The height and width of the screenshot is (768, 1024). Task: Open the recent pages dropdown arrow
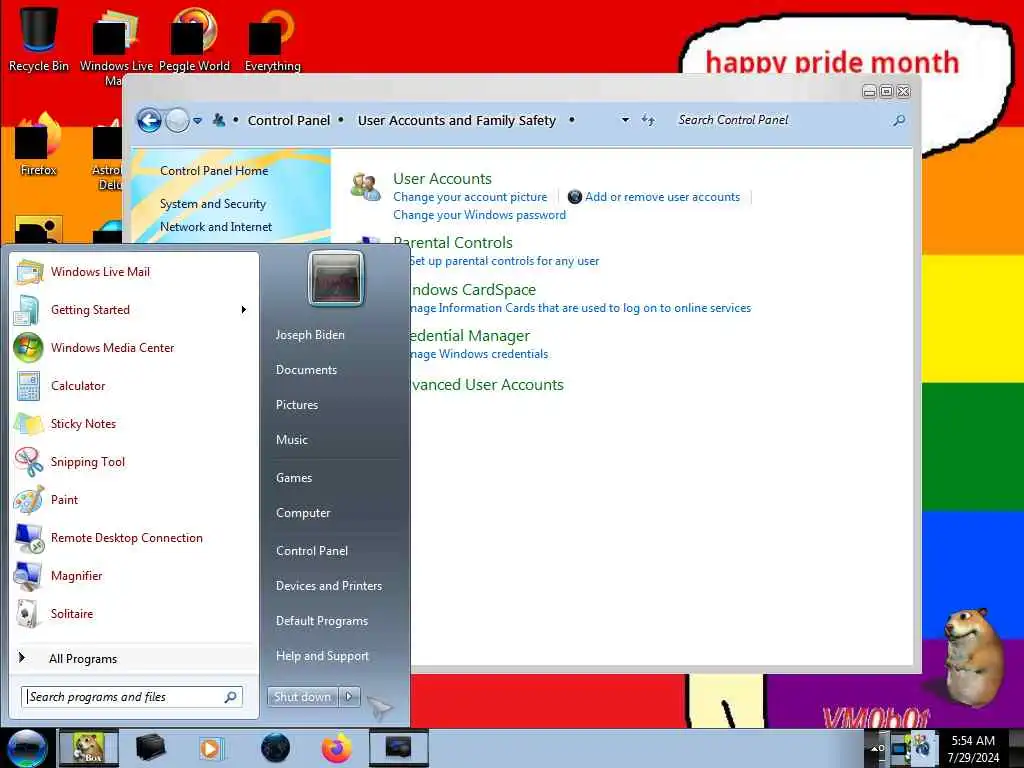click(197, 121)
